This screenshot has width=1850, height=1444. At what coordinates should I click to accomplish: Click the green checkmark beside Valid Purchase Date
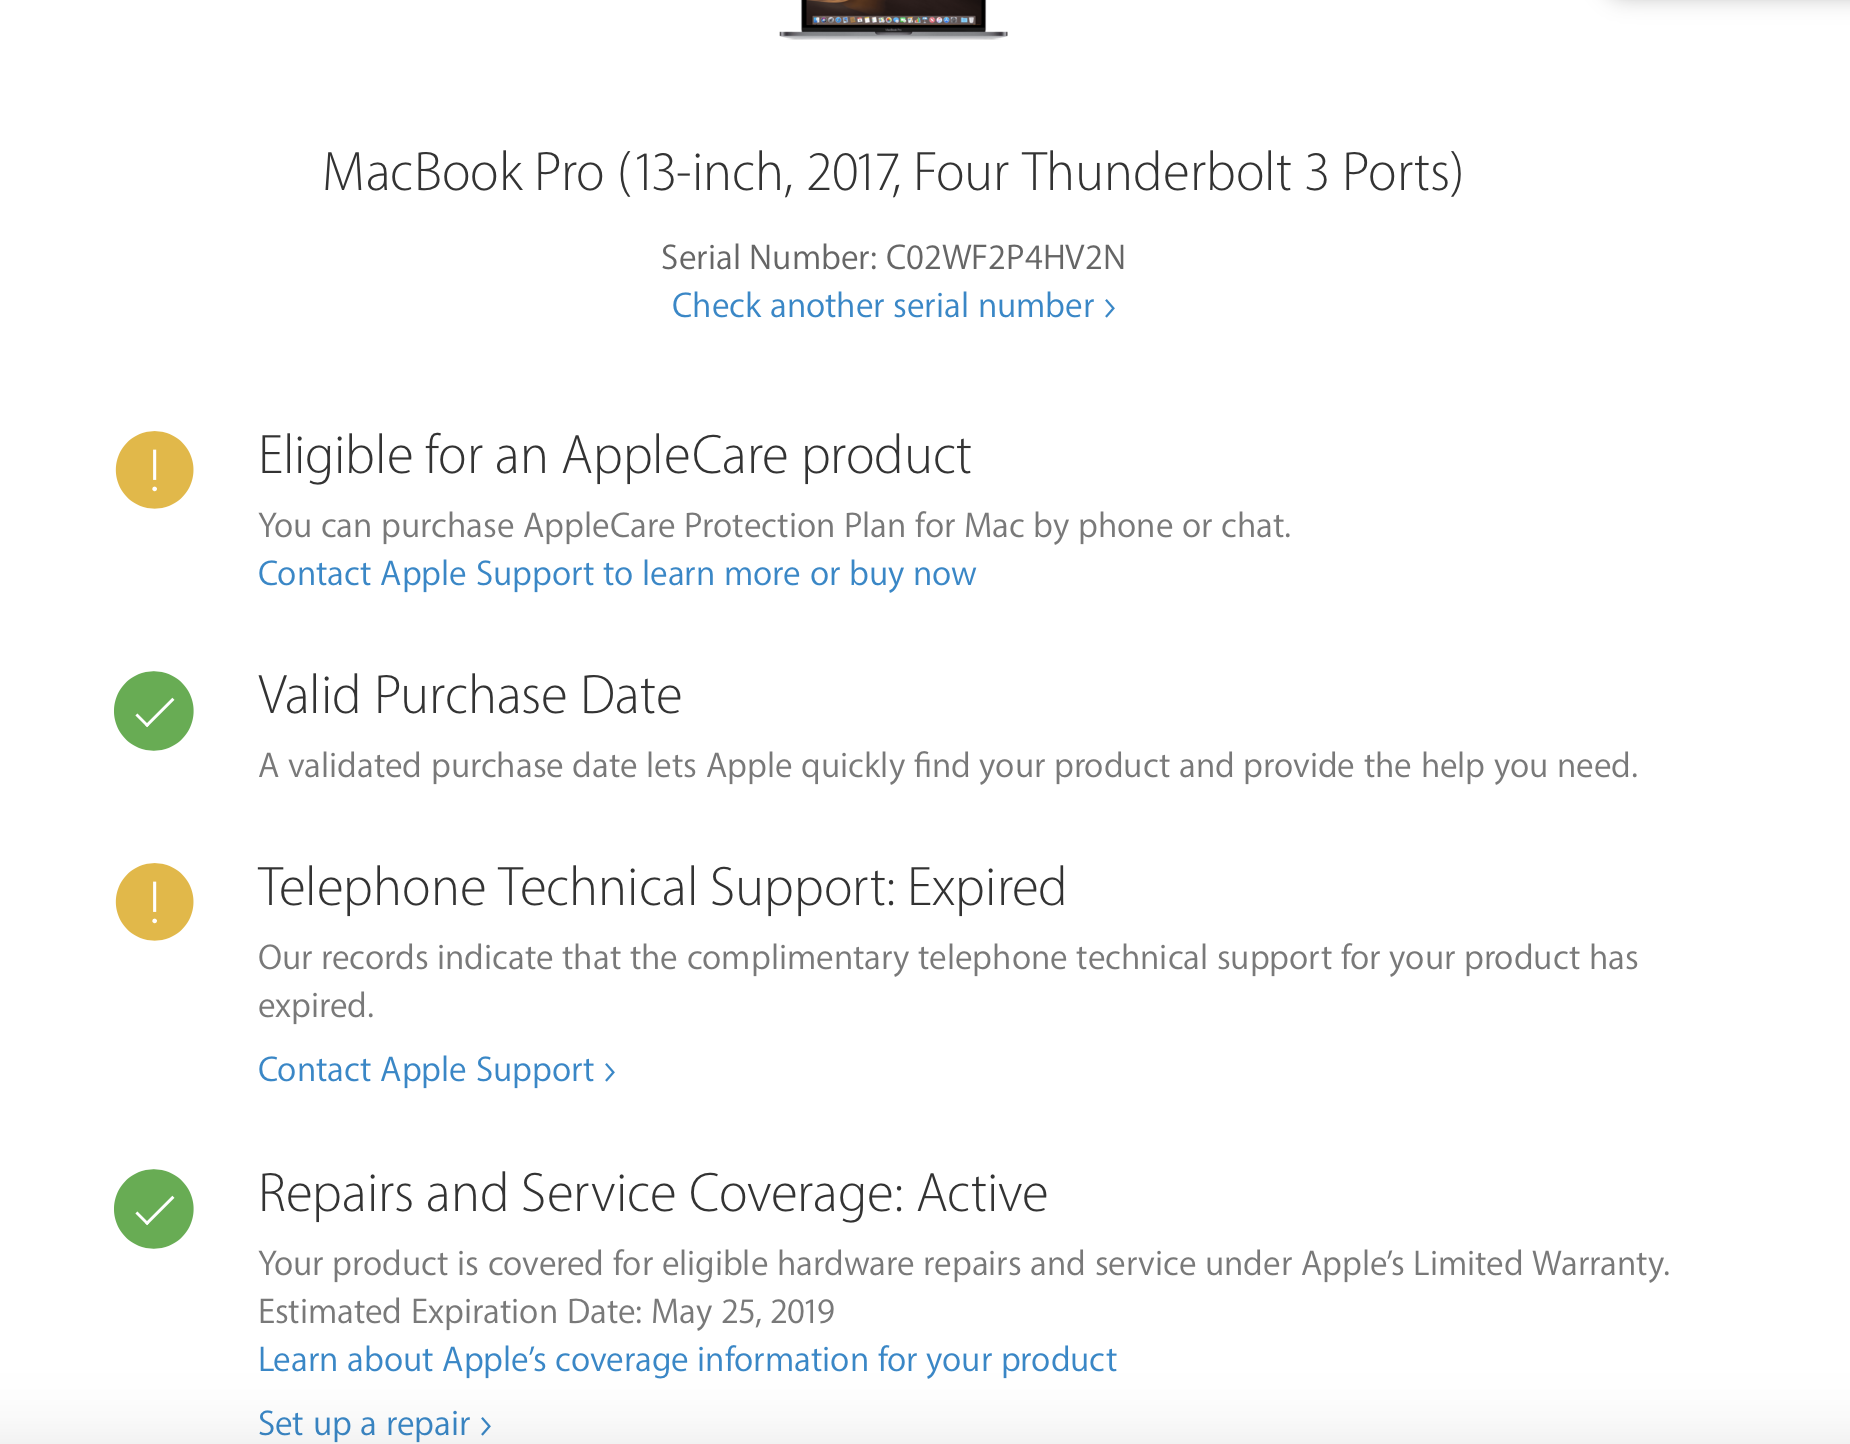(154, 711)
